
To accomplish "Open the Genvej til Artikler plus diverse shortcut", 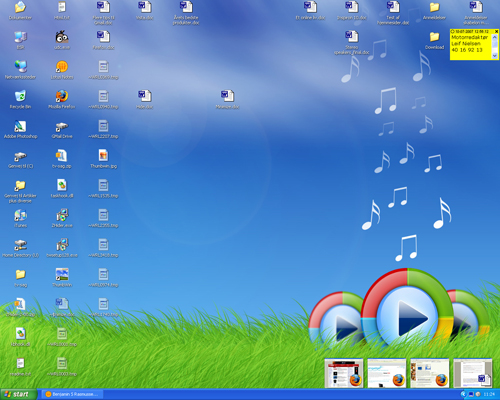I will click(x=20, y=185).
